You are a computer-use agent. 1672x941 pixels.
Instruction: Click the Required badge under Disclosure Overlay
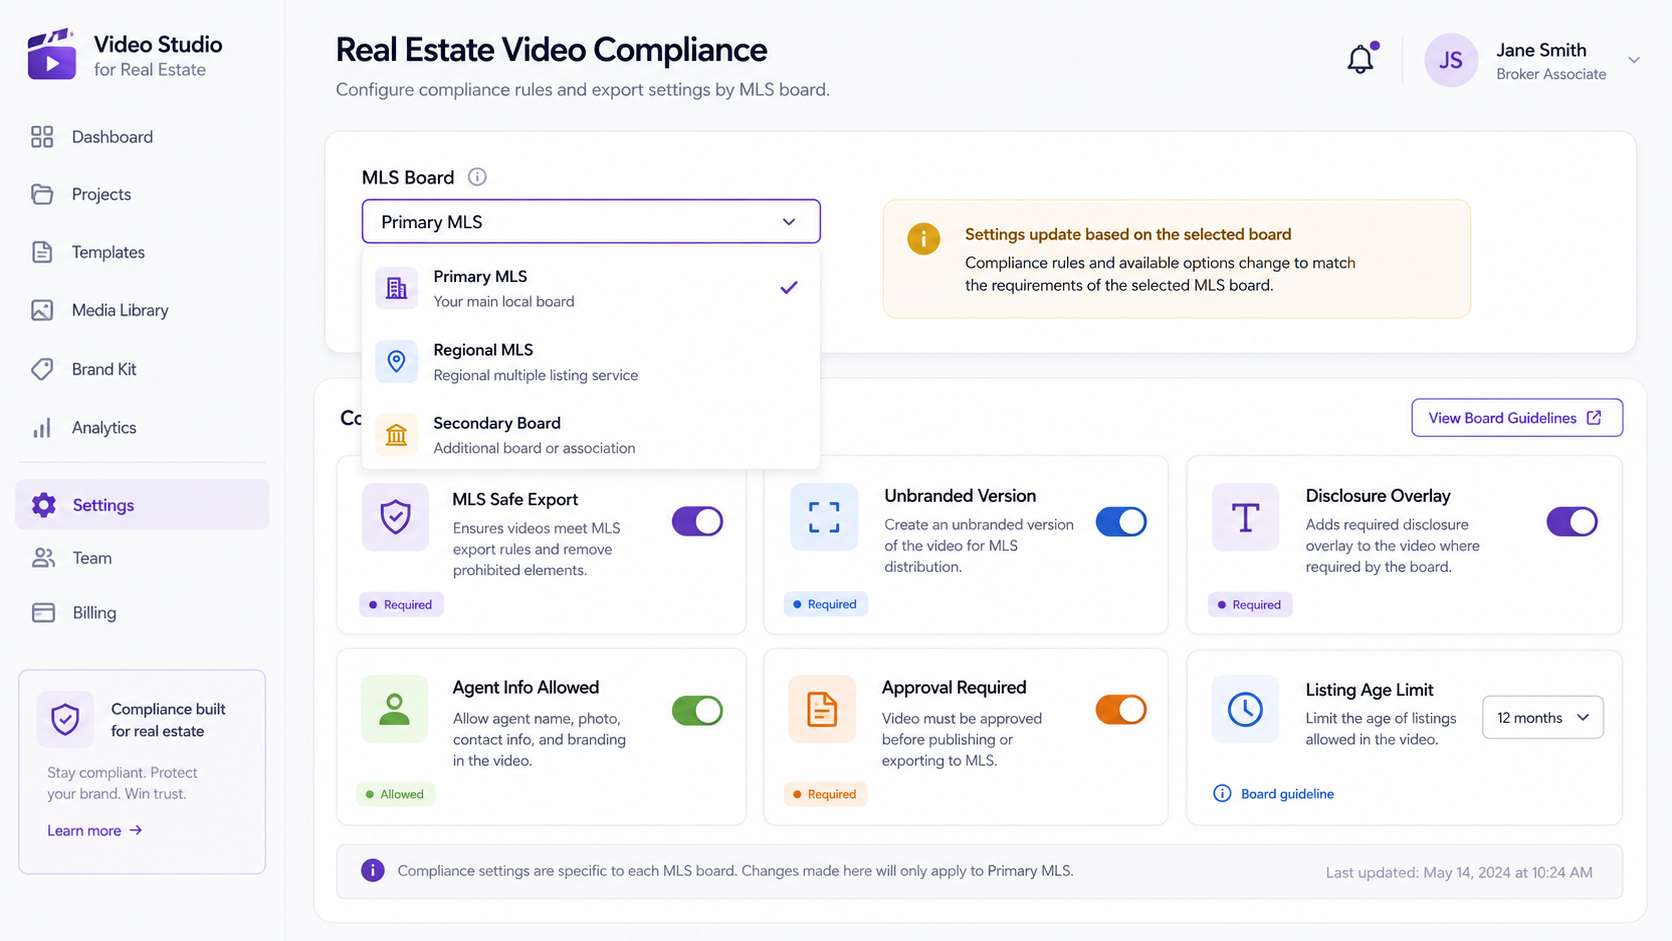1250,604
